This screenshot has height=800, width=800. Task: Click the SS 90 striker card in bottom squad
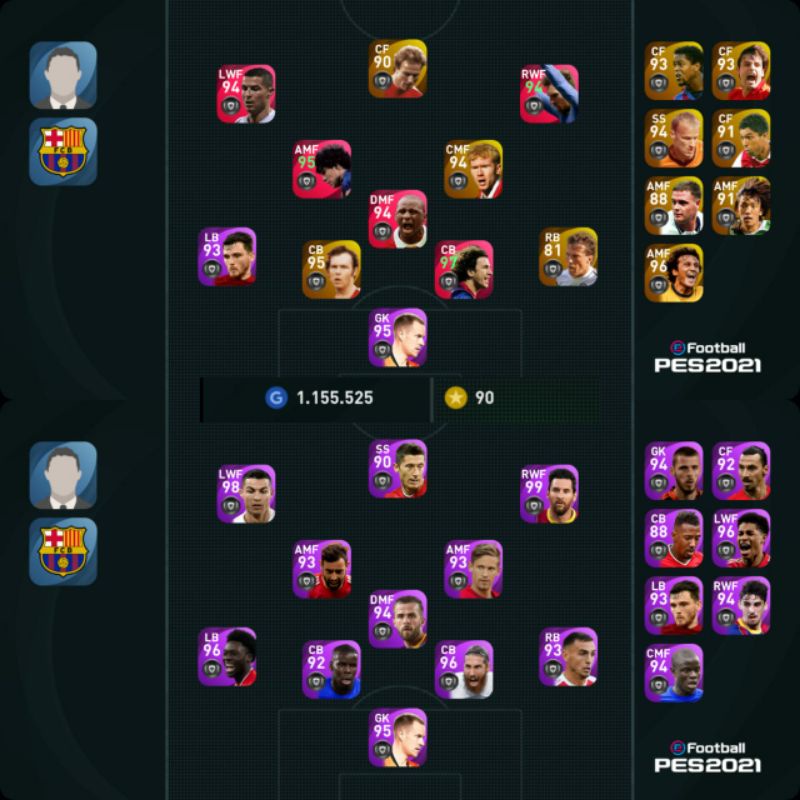point(397,468)
